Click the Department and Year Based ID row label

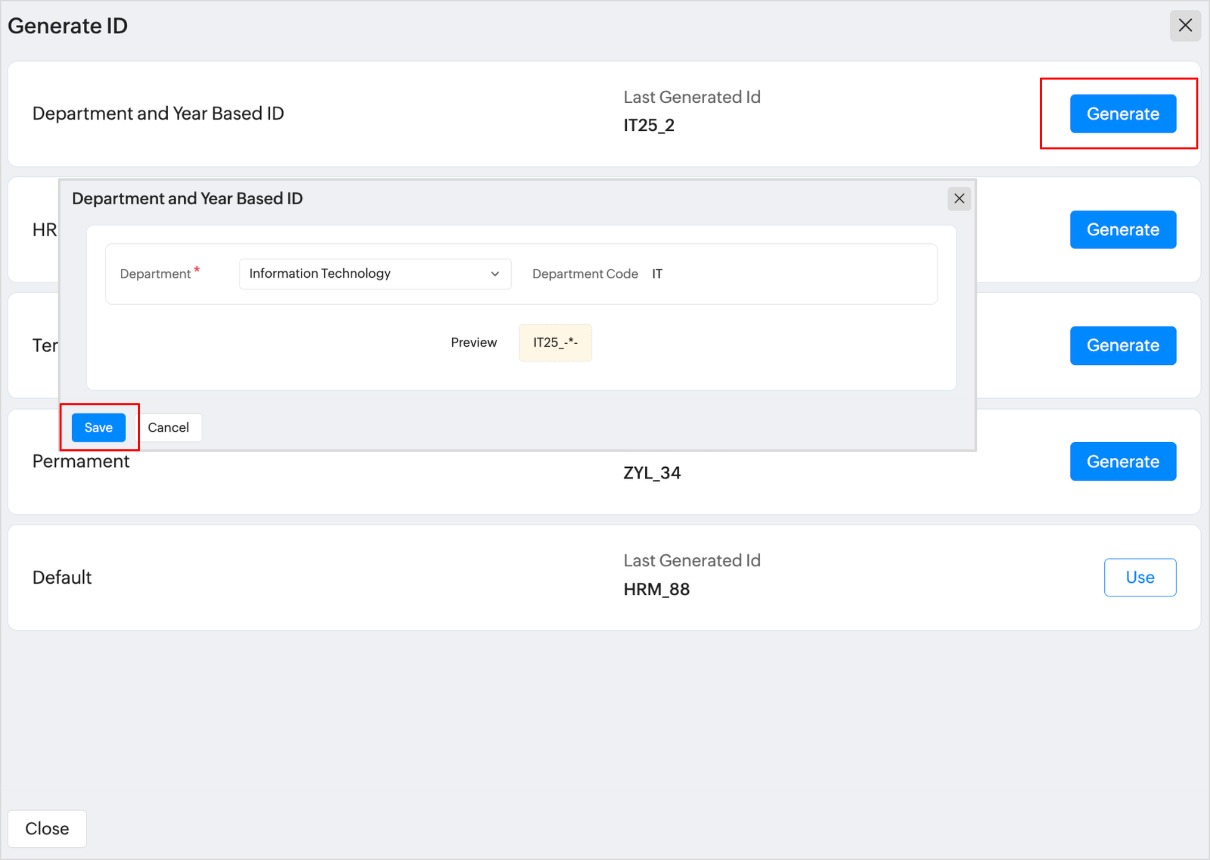(158, 114)
